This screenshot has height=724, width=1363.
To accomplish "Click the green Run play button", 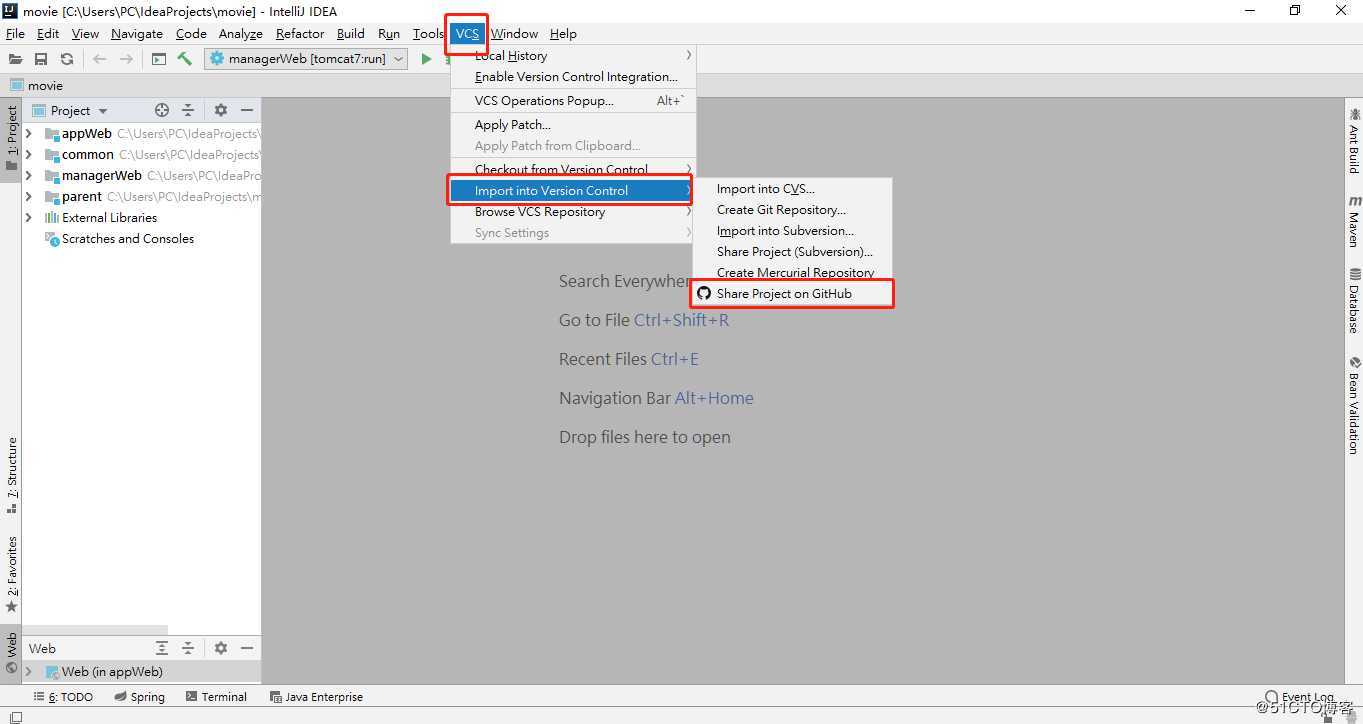I will [426, 59].
